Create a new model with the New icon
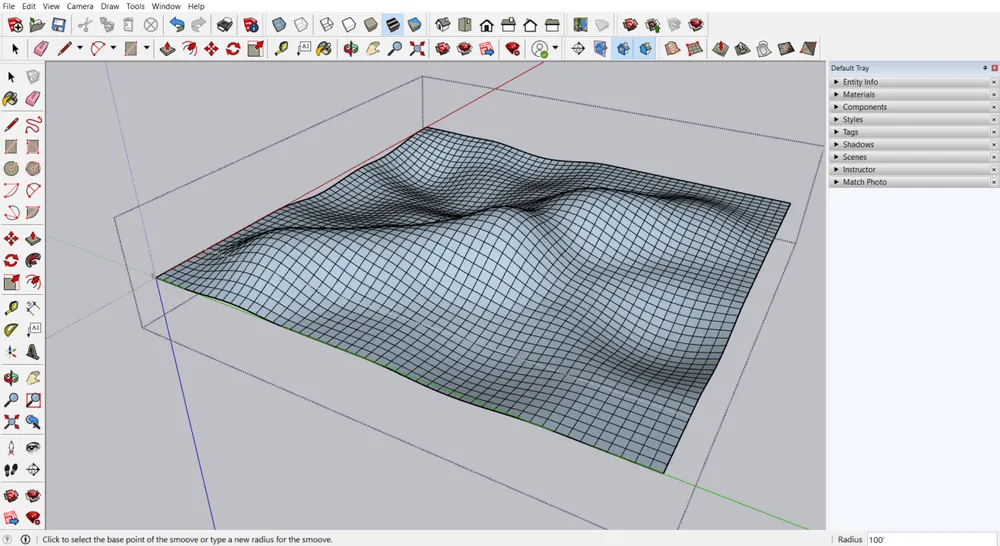The width and height of the screenshot is (1000, 546). coord(15,25)
